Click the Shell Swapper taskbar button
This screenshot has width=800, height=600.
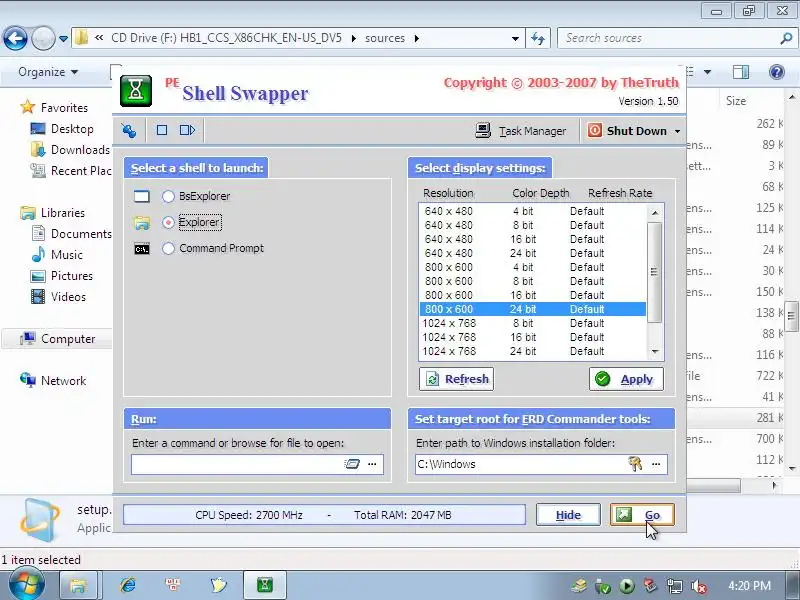click(x=265, y=585)
